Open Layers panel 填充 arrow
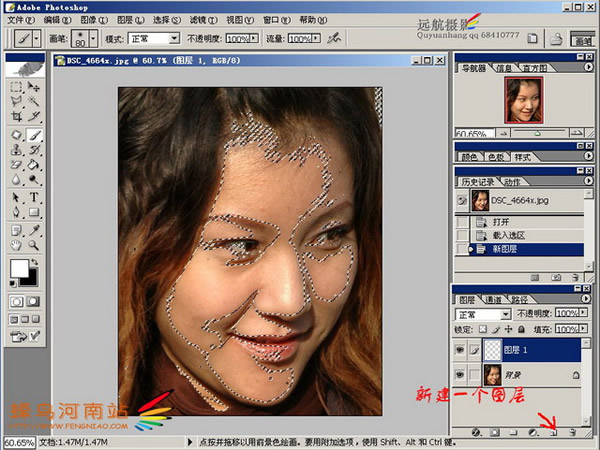600x450 pixels. tap(583, 329)
